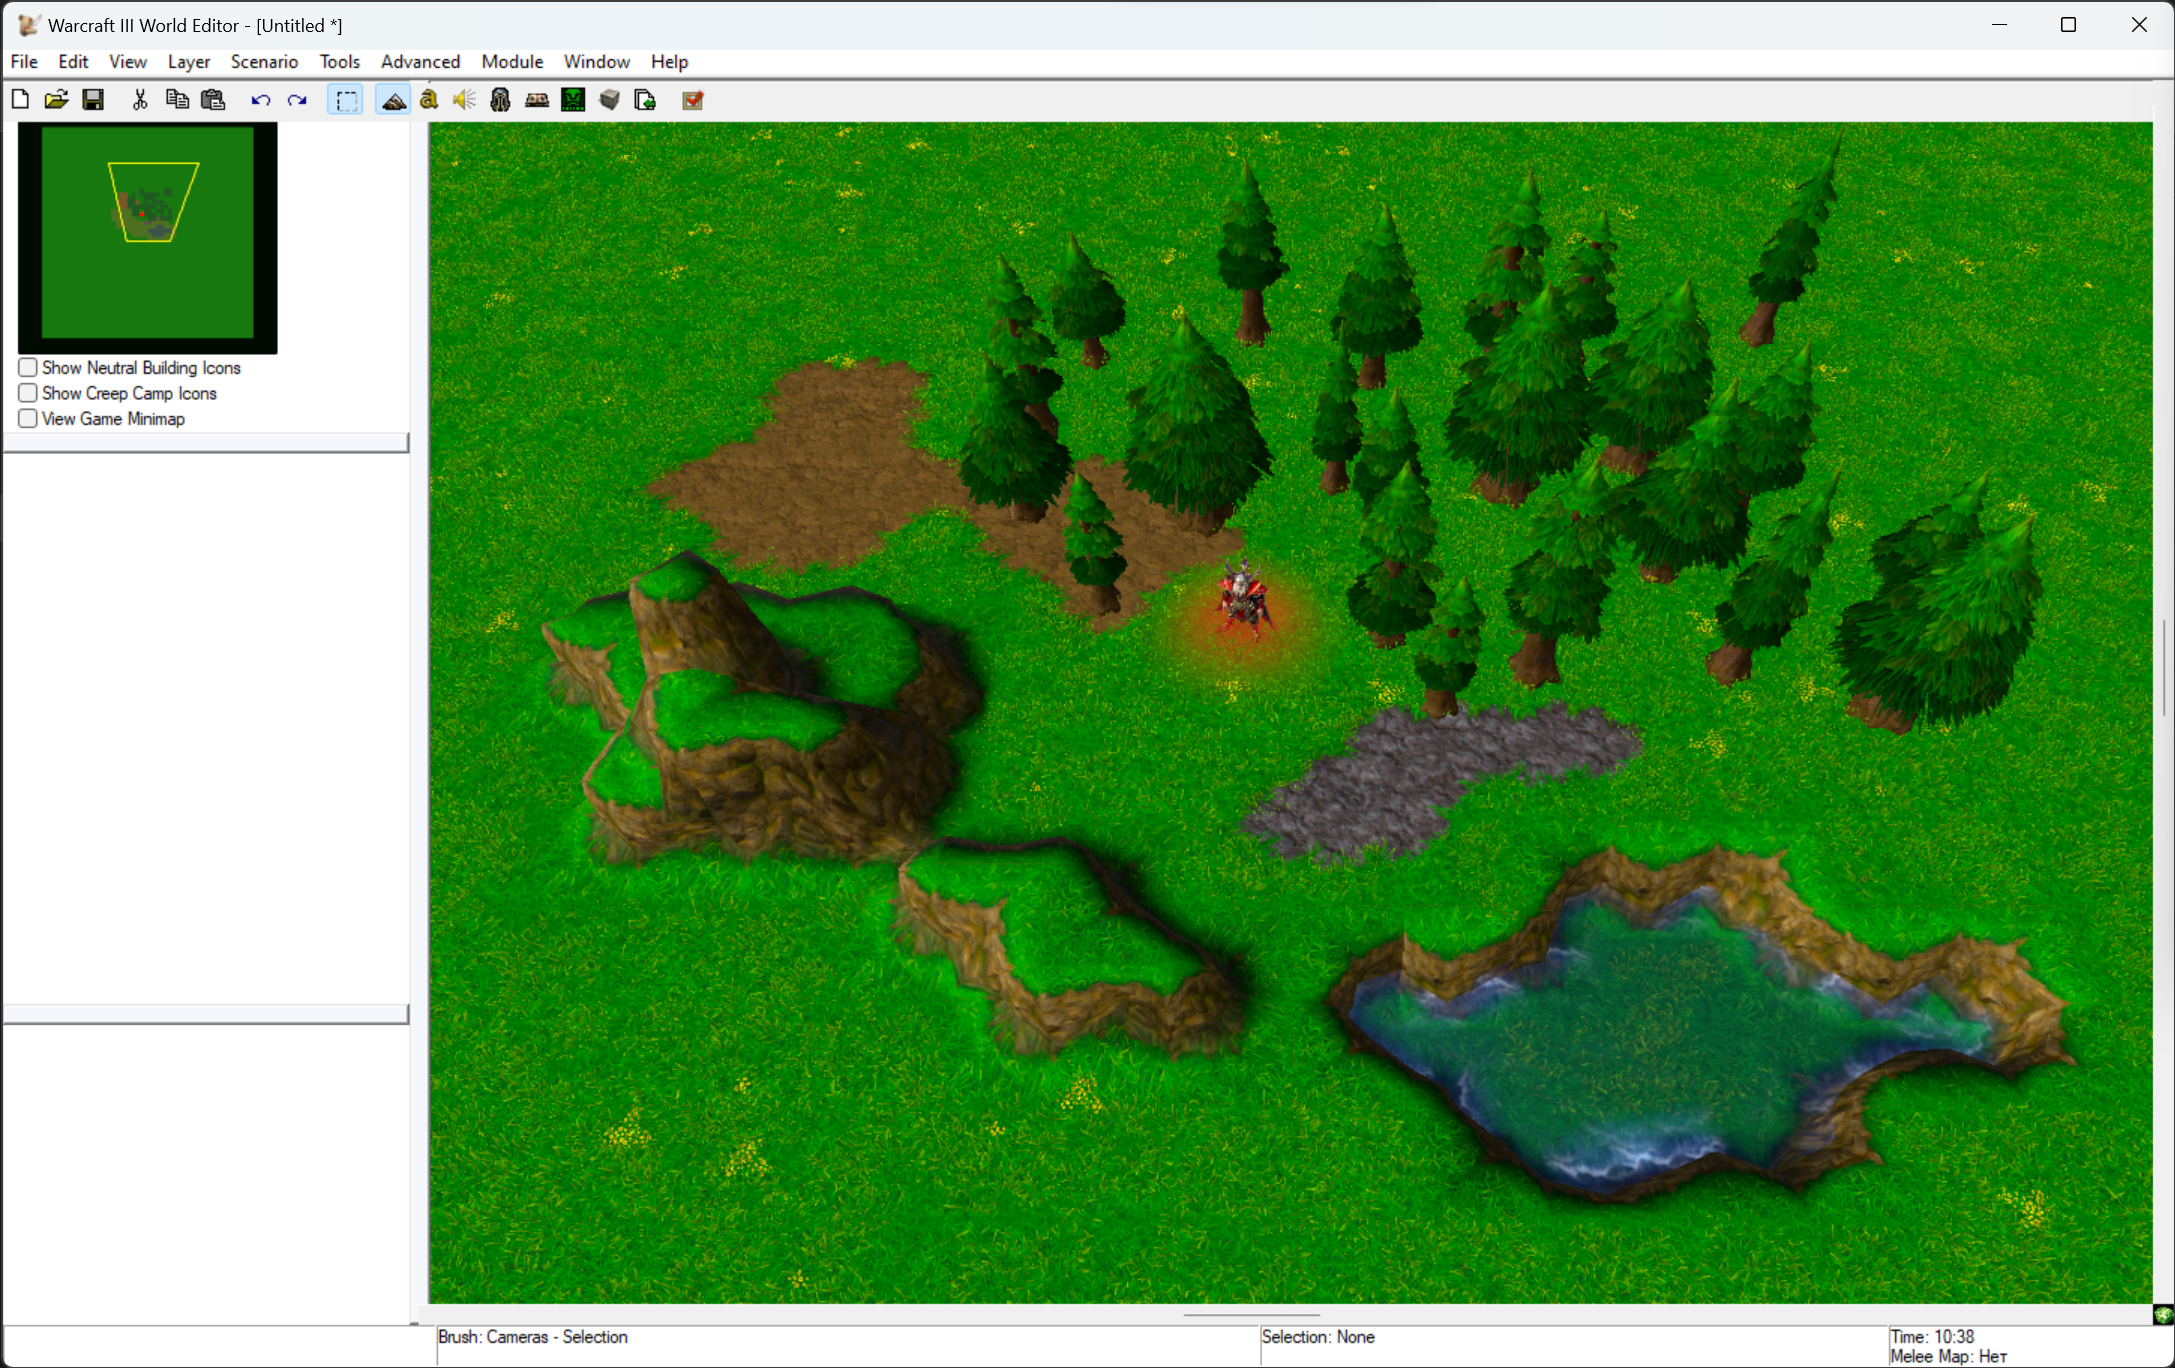This screenshot has height=1368, width=2175.
Task: Open the Edit menu
Action: coord(73,62)
